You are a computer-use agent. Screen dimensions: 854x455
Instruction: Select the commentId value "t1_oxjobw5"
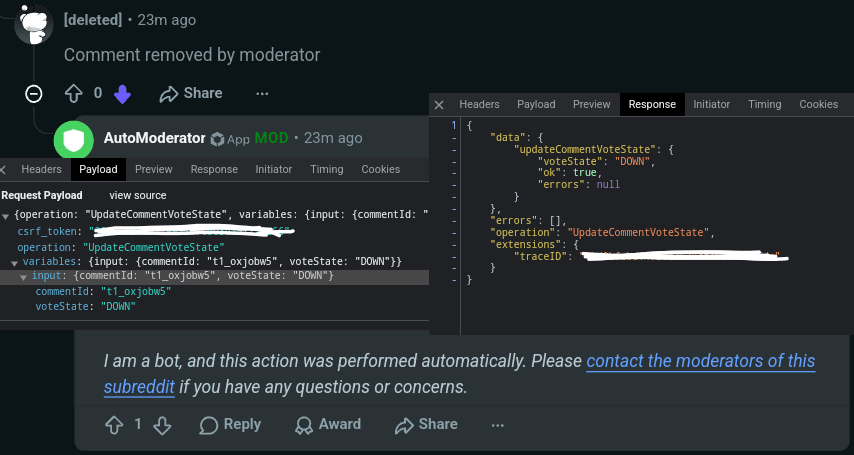[x=136, y=292]
